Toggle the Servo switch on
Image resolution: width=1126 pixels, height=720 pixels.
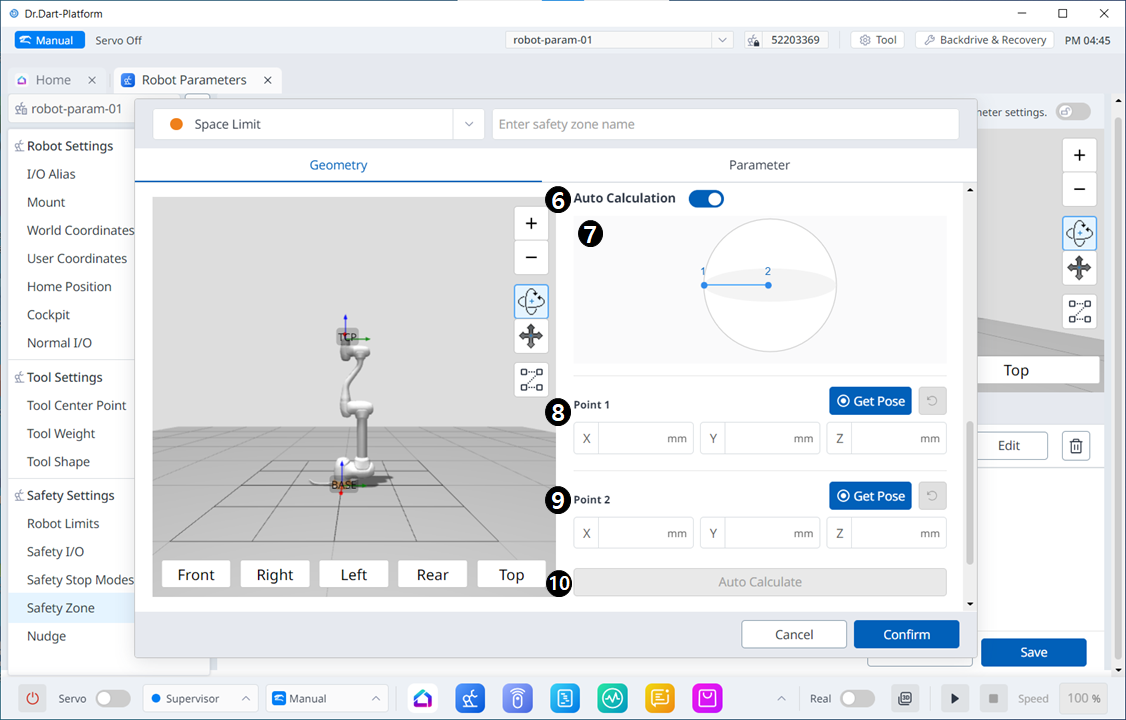pos(112,698)
